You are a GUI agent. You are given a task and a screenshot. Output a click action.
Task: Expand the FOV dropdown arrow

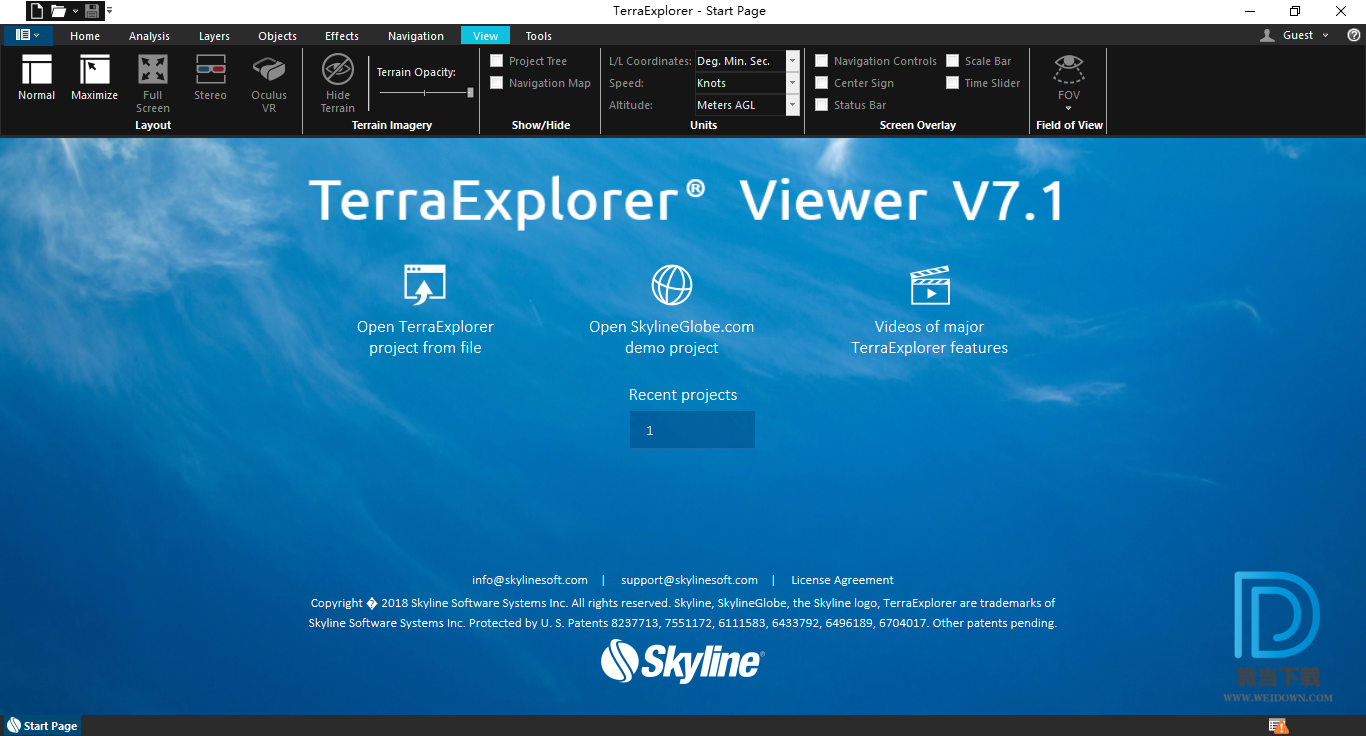click(1069, 108)
